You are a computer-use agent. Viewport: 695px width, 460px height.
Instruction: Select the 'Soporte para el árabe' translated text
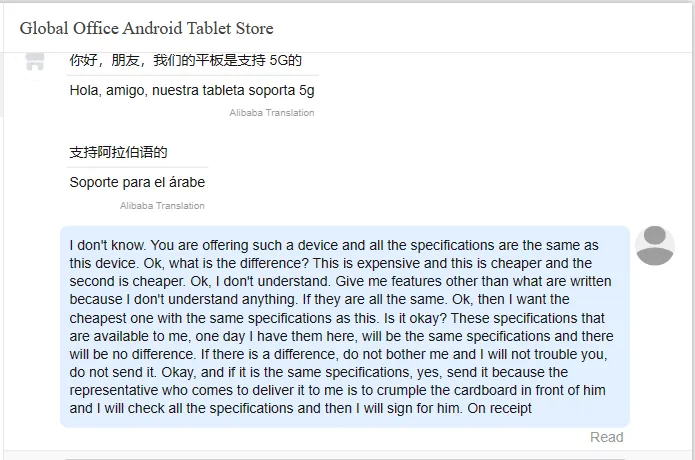click(137, 182)
